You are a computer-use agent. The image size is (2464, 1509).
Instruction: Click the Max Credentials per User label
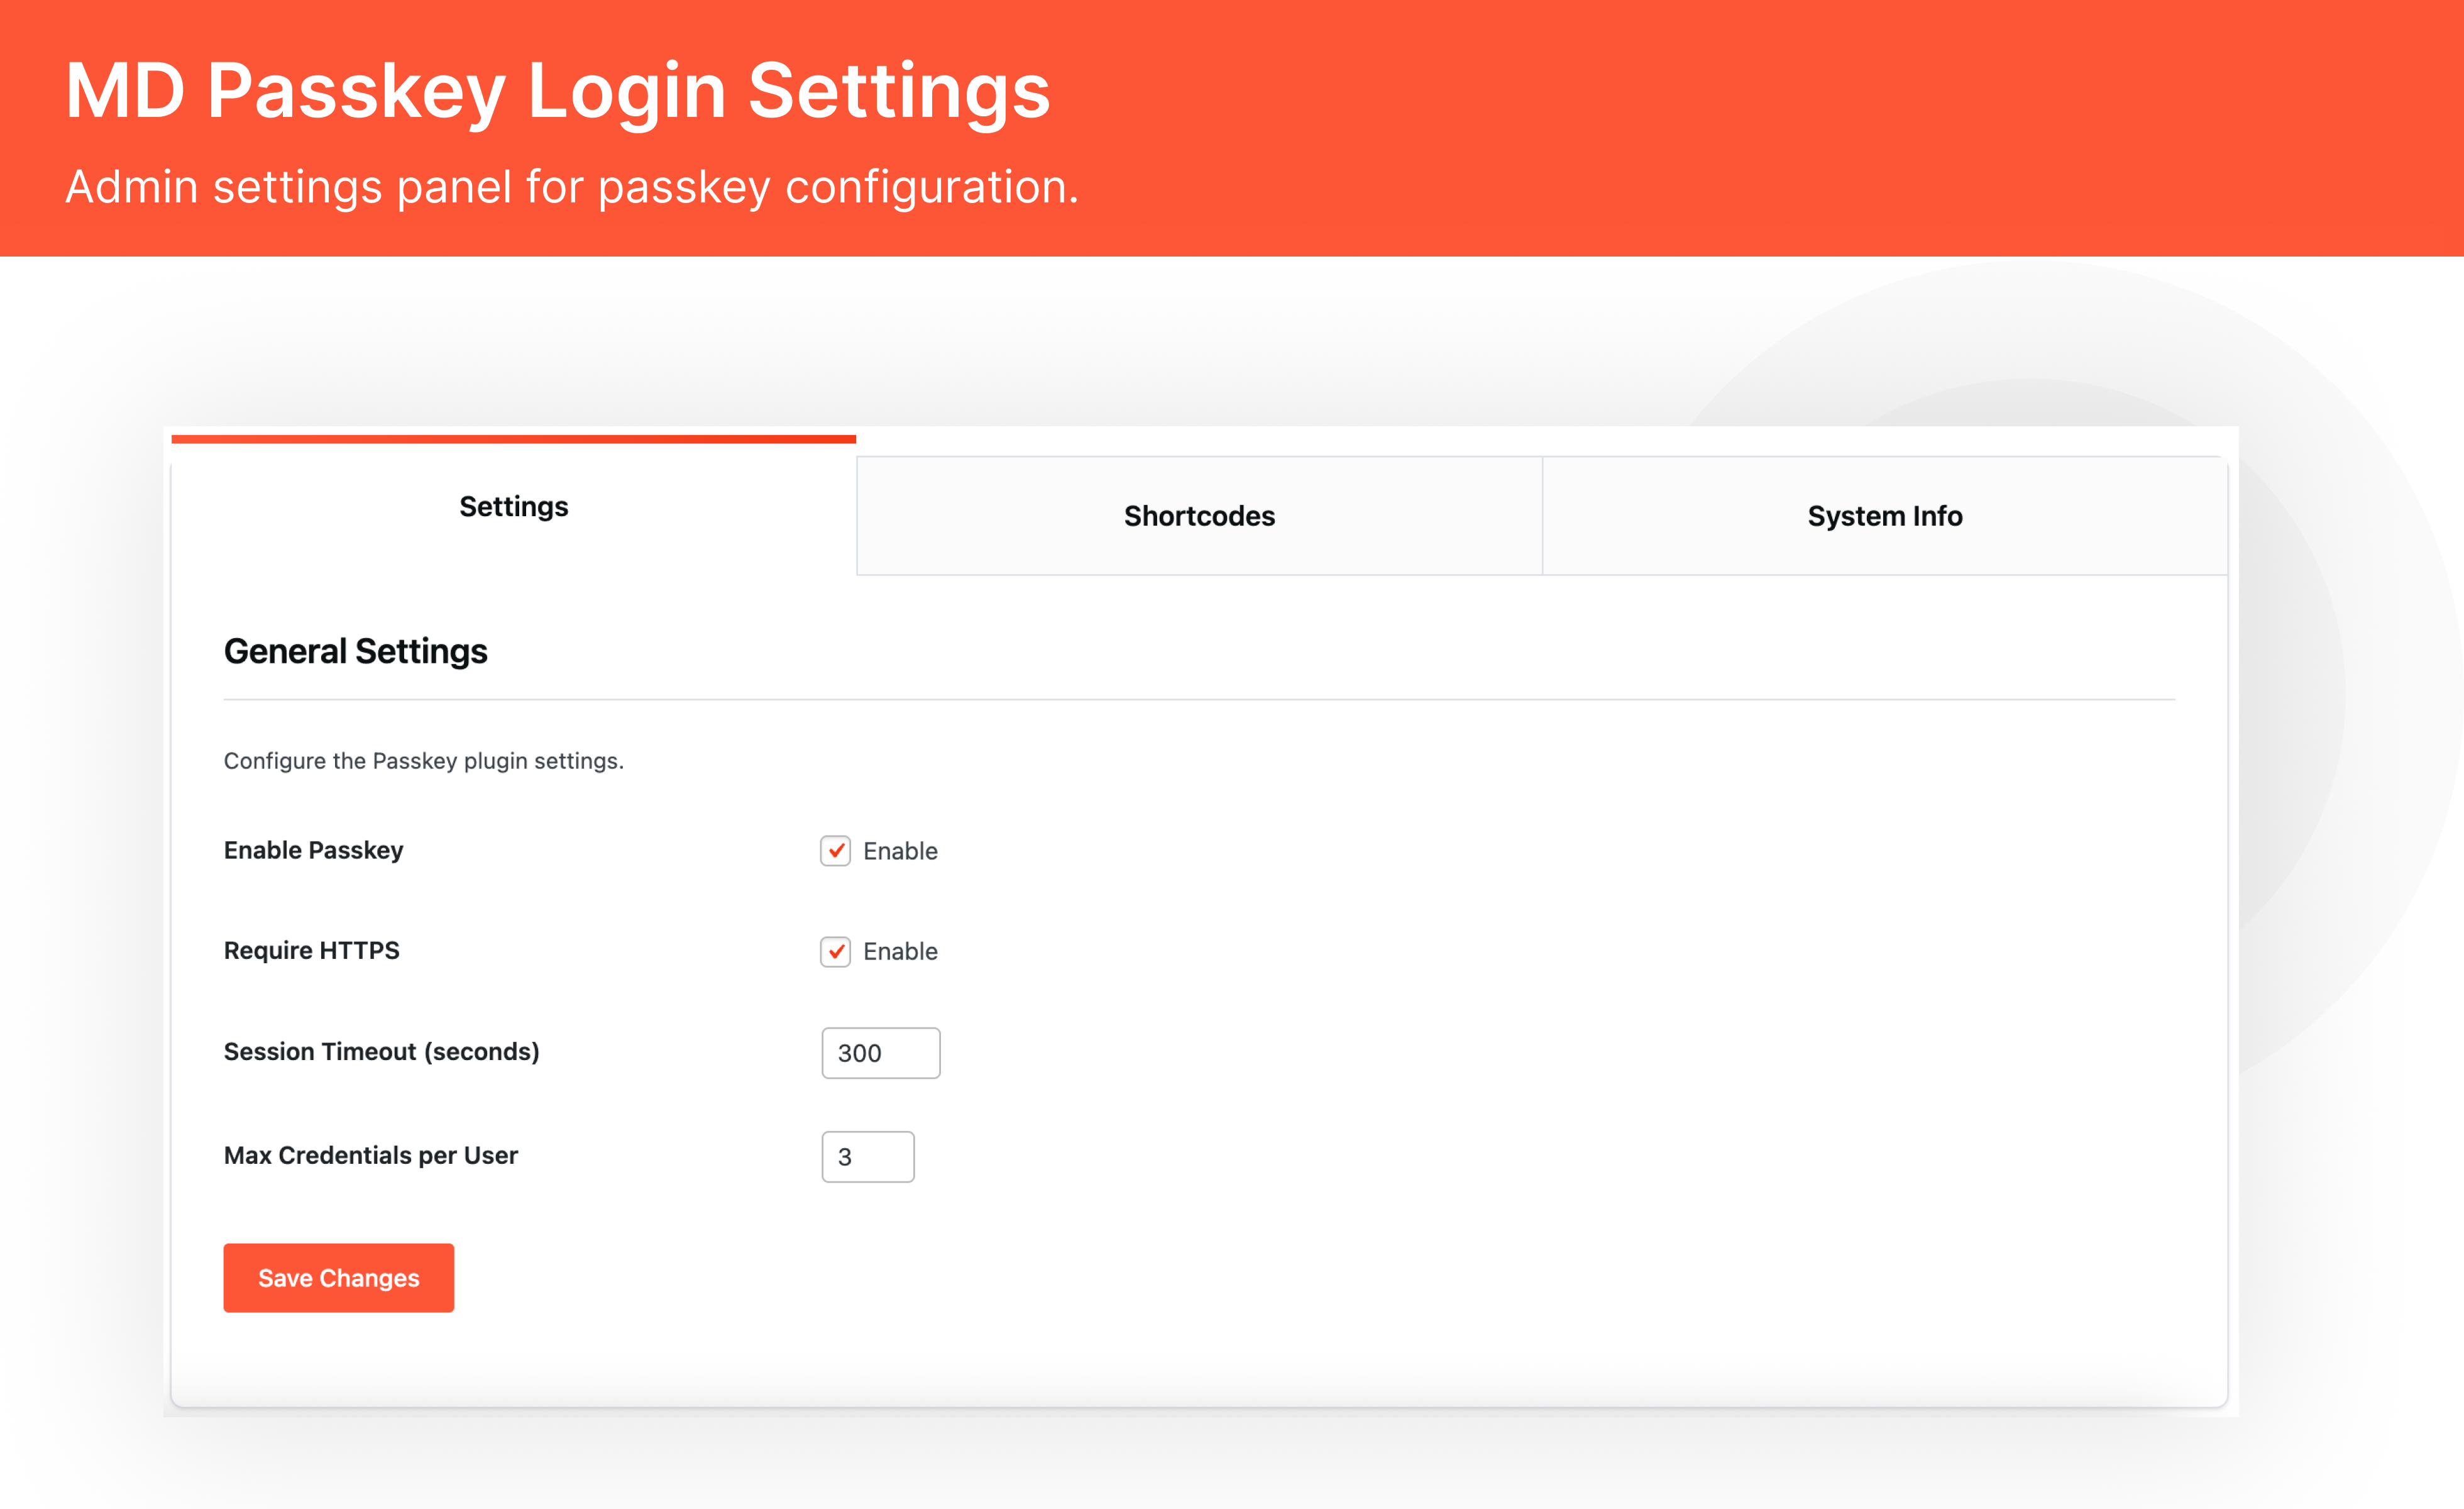pyautogui.click(x=370, y=1155)
